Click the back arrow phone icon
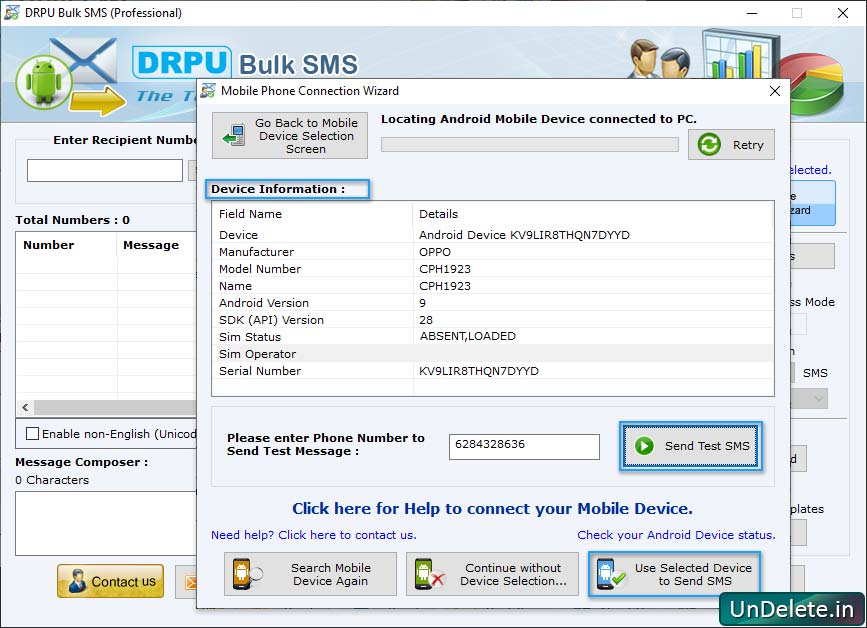867x628 pixels. (x=234, y=135)
